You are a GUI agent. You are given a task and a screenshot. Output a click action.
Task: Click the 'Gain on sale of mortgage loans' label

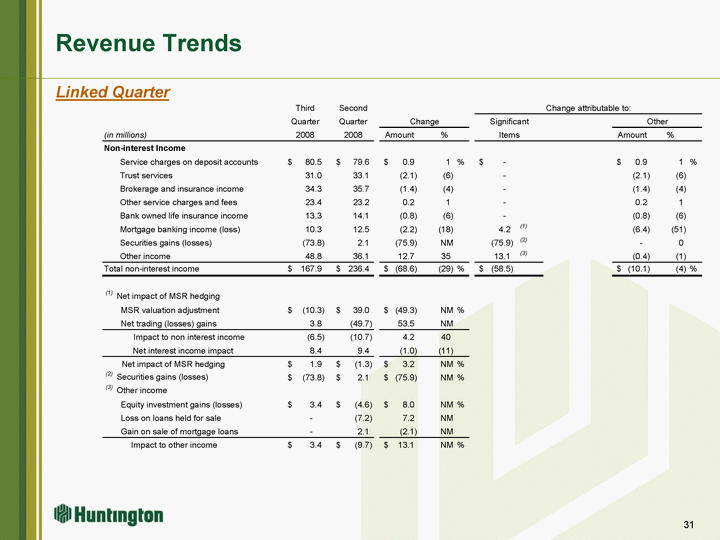coord(179,431)
